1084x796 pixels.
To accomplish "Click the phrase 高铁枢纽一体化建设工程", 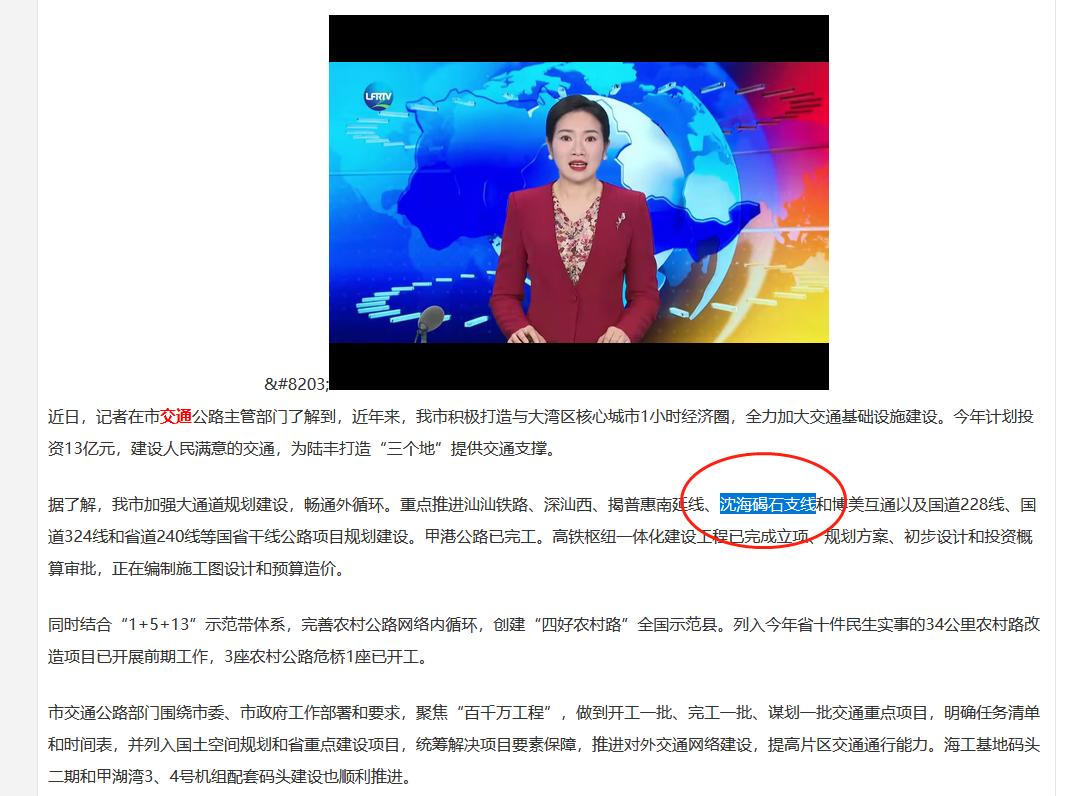I will tap(639, 537).
